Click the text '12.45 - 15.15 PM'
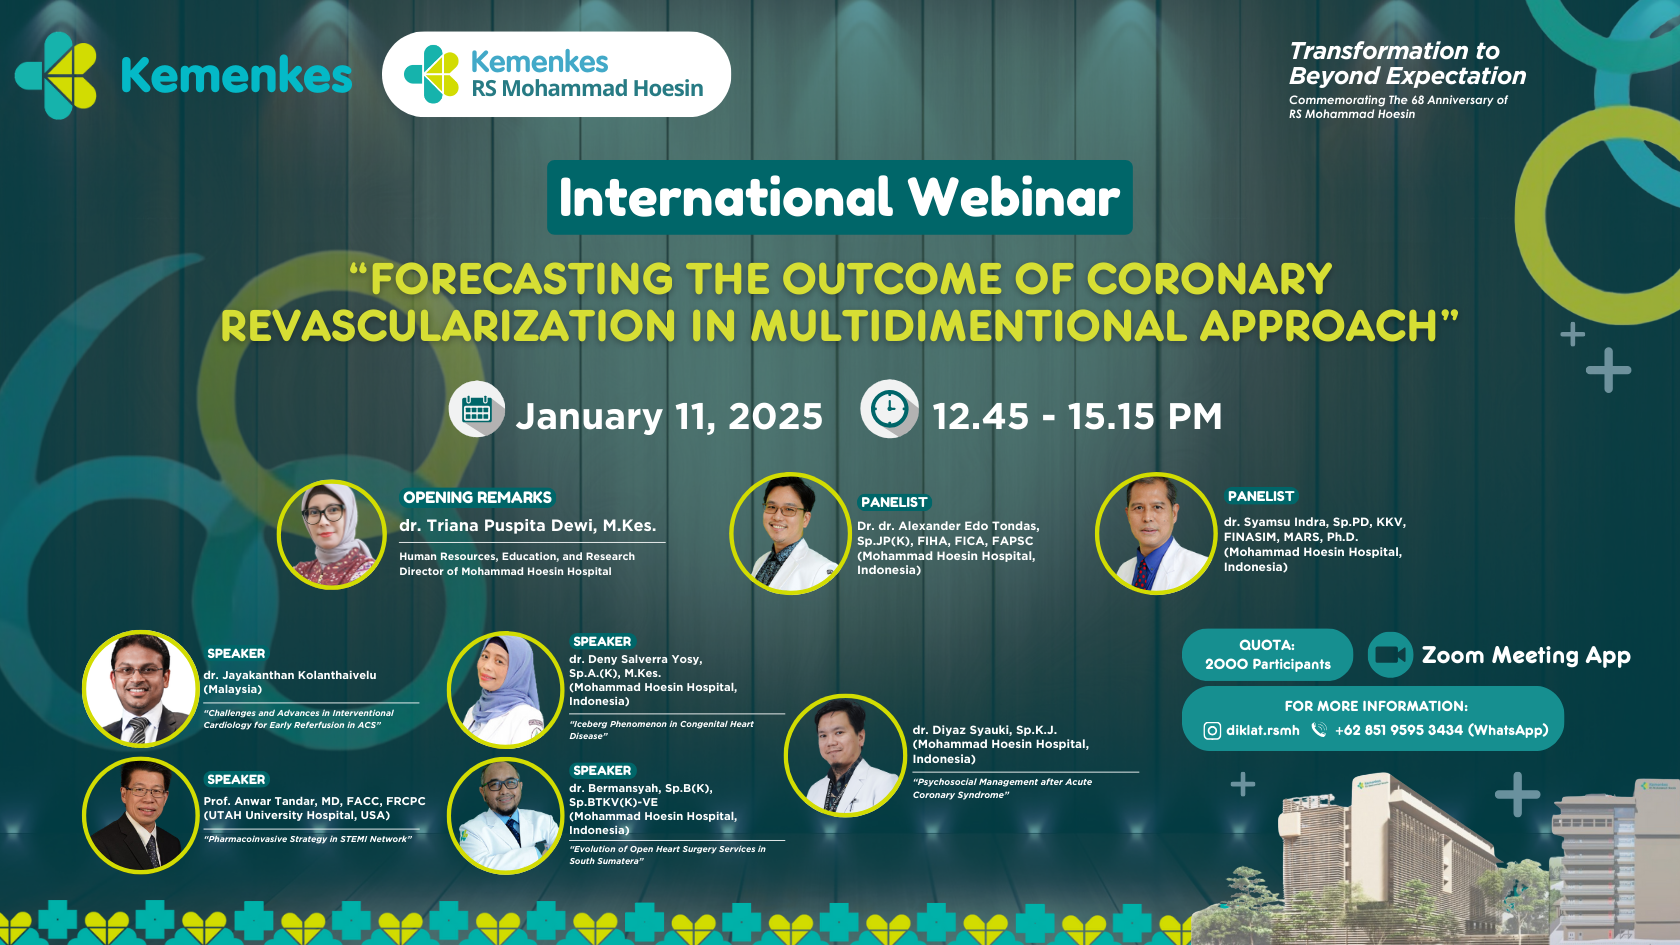Screen dimensions: 1680x945 pos(1077,416)
